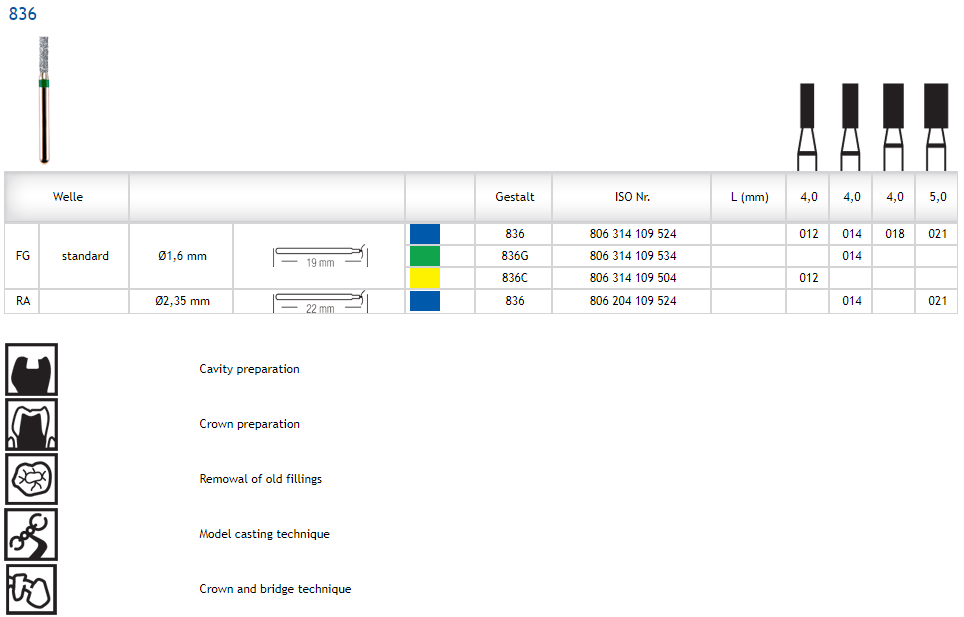Select the yellow grit swatch for 836C
Viewport: 964px width, 617px height.
425,278
